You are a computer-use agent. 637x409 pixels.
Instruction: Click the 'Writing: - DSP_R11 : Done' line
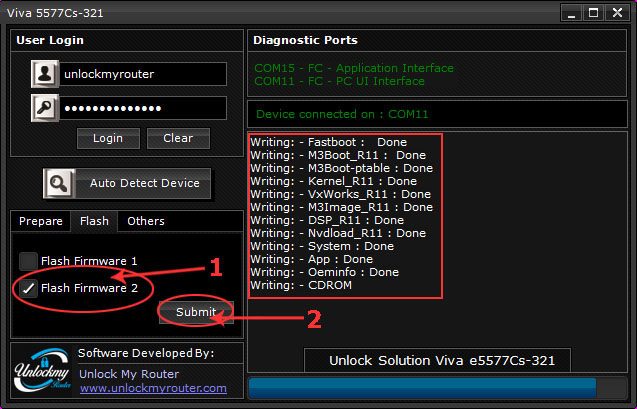coord(327,220)
